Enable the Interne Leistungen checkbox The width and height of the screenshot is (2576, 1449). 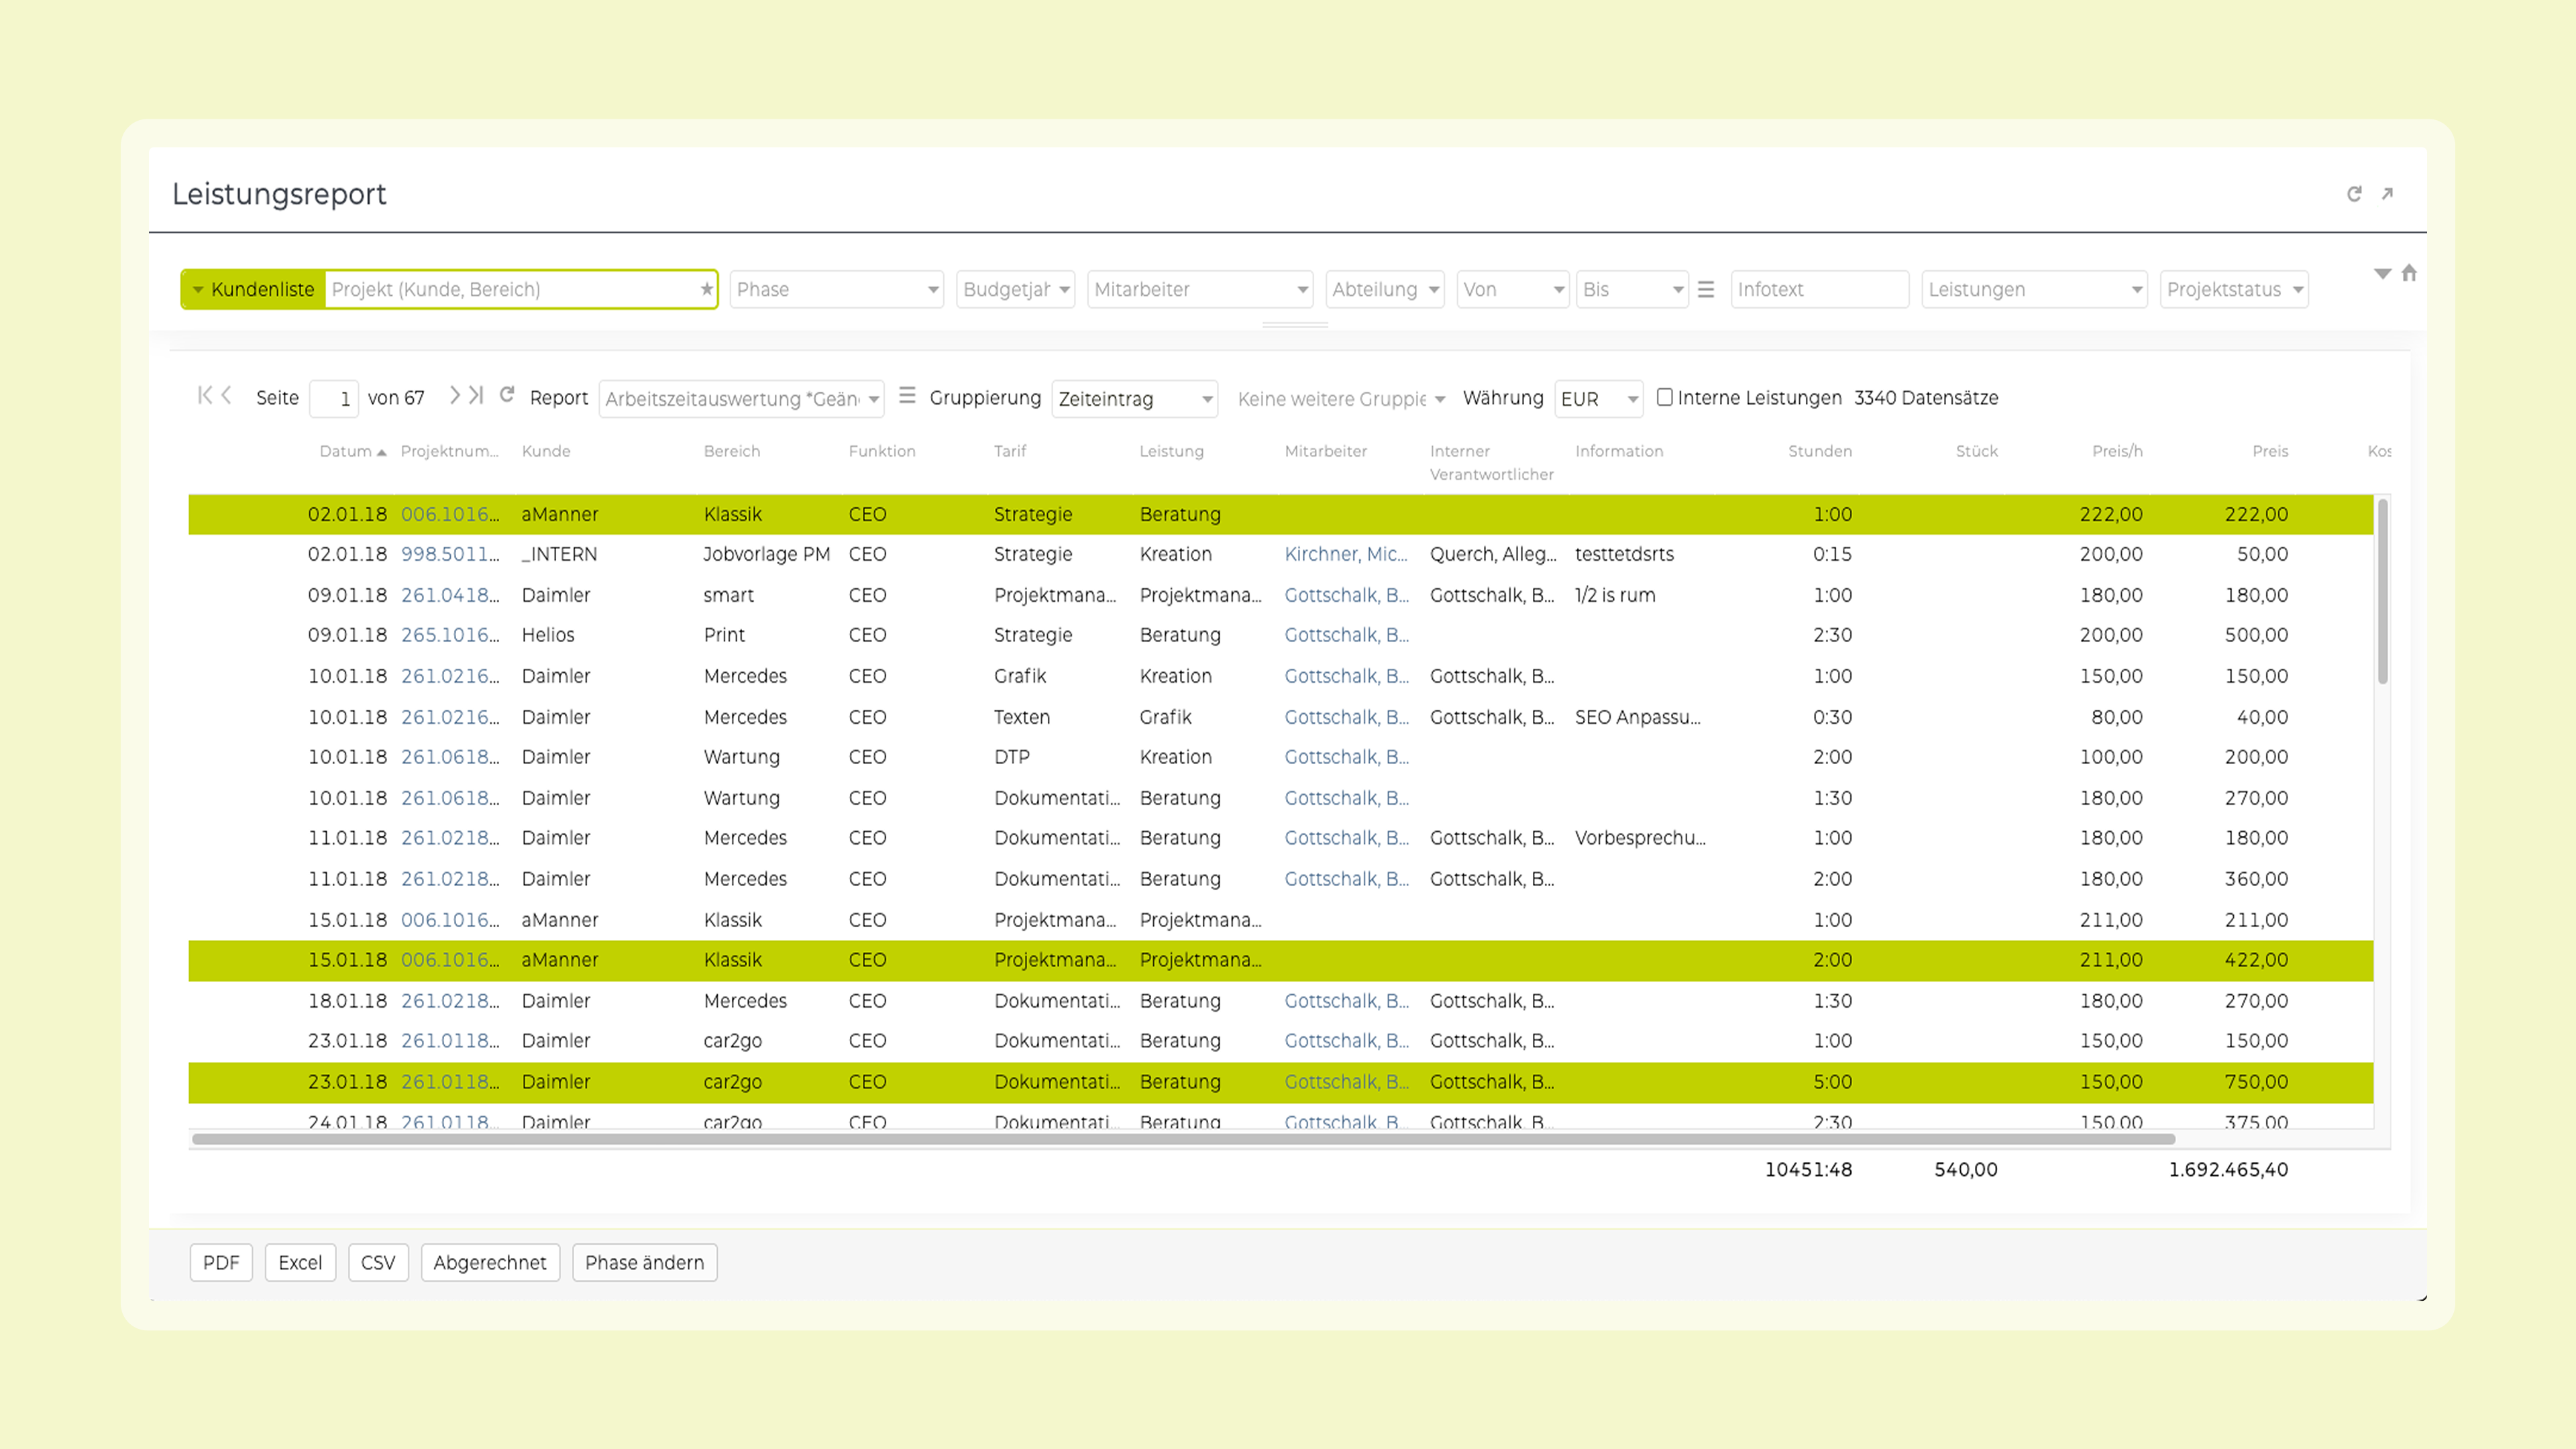[1664, 397]
